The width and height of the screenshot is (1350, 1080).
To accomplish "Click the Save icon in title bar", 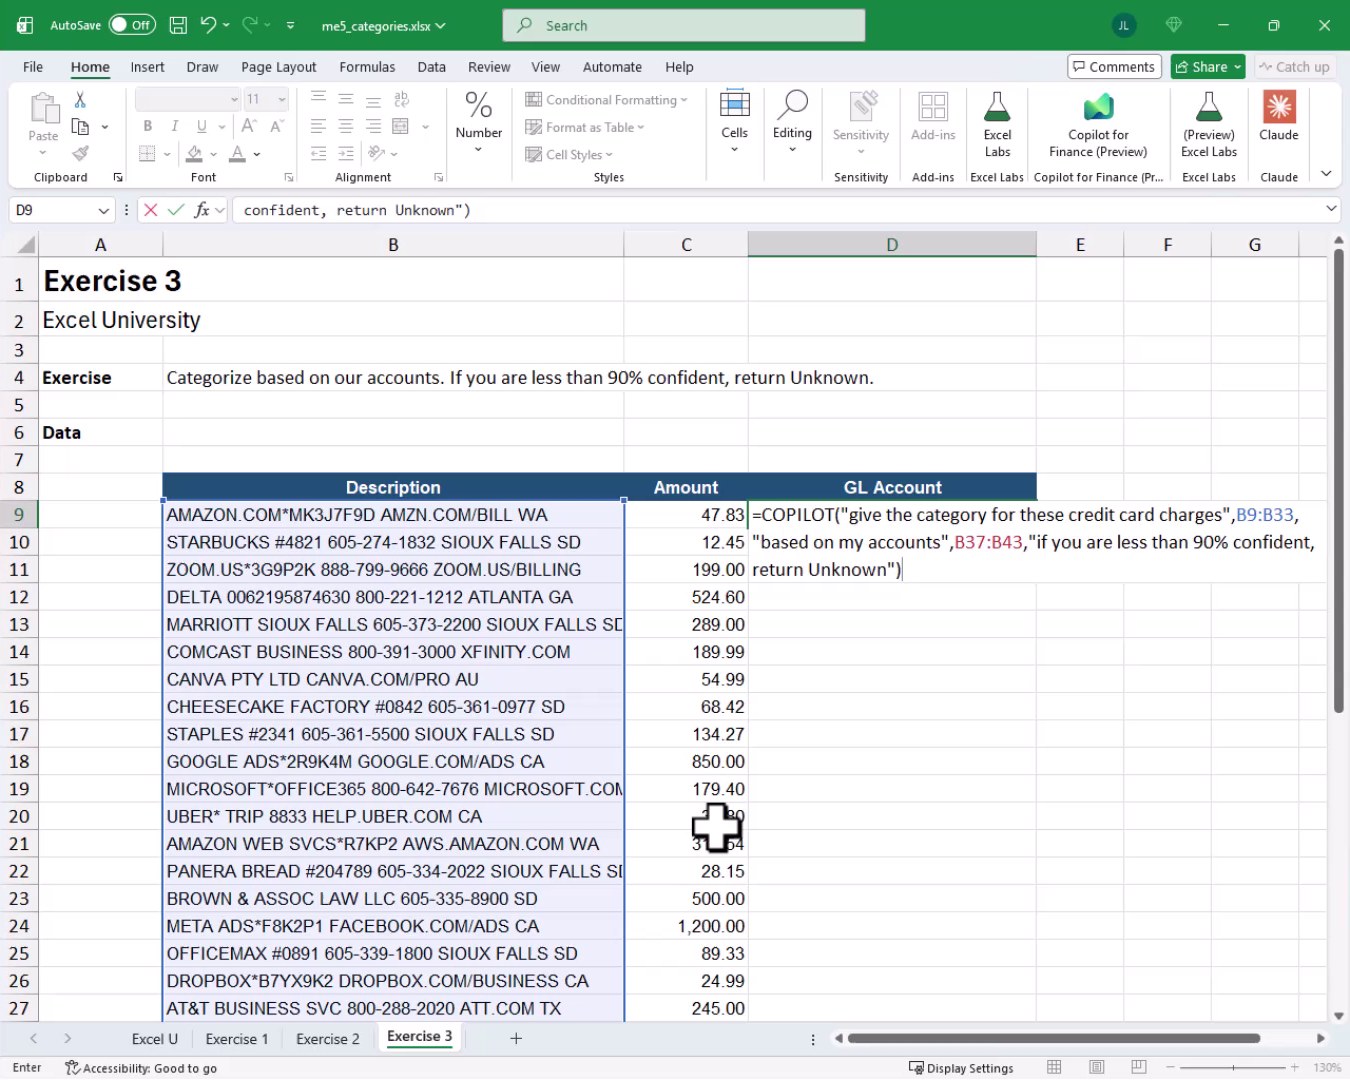I will 178,26.
